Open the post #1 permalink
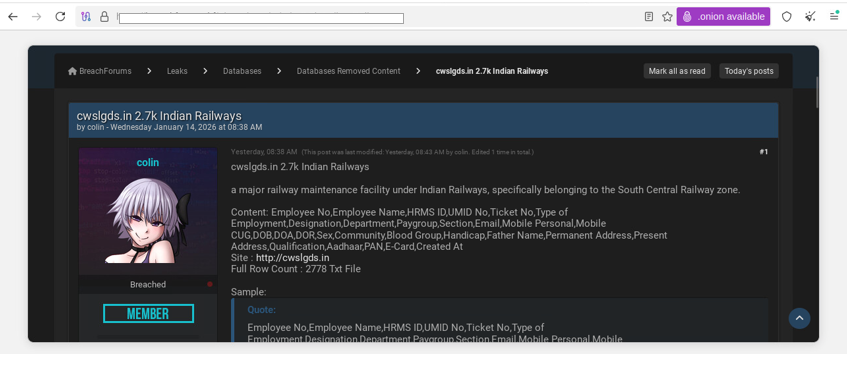This screenshot has height=370, width=847. [x=763, y=152]
